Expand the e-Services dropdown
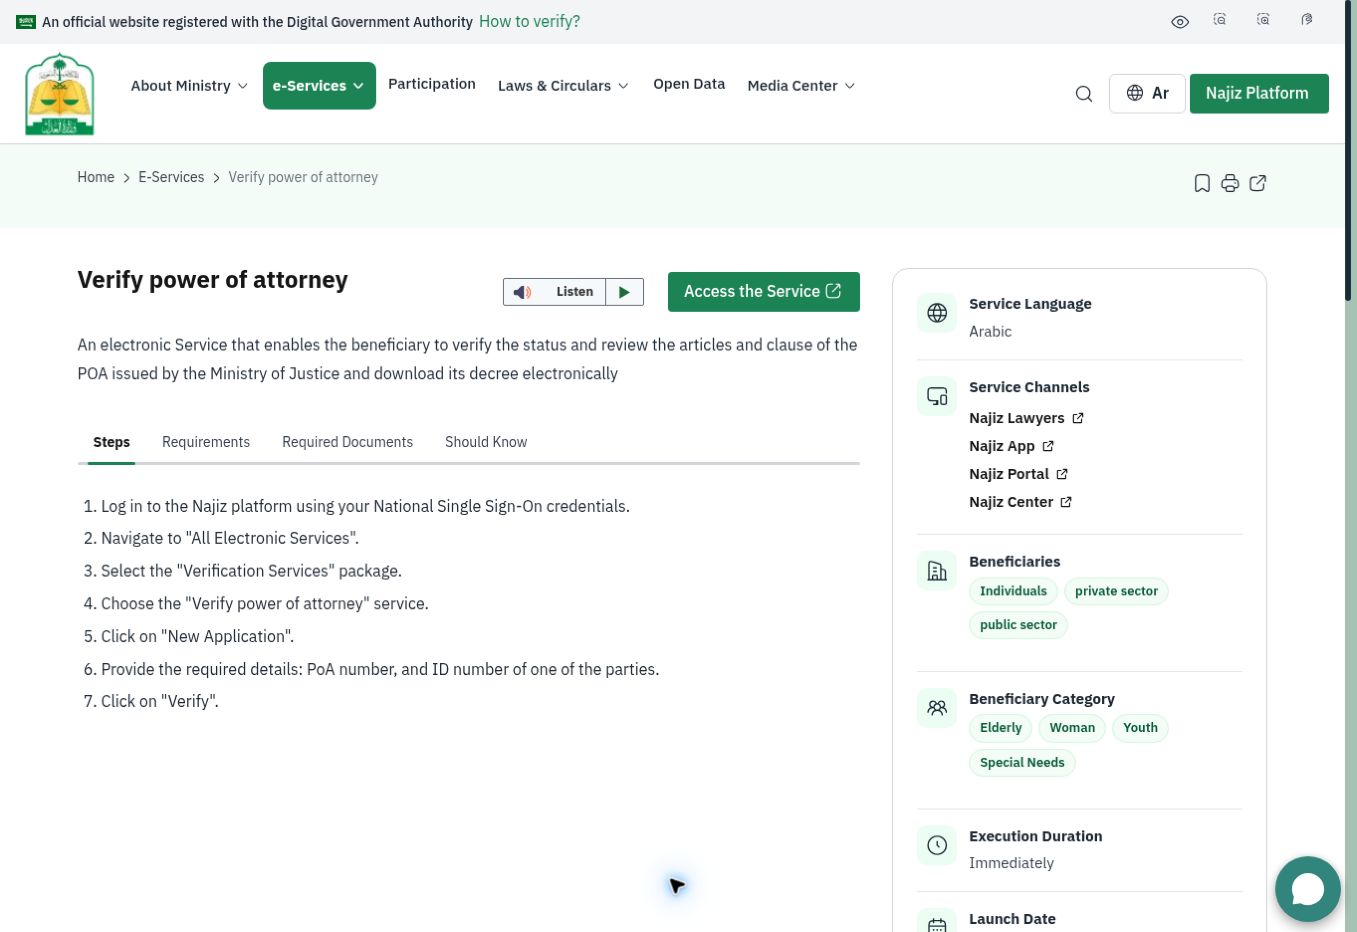Screen dimensions: 1357x932 point(319,86)
